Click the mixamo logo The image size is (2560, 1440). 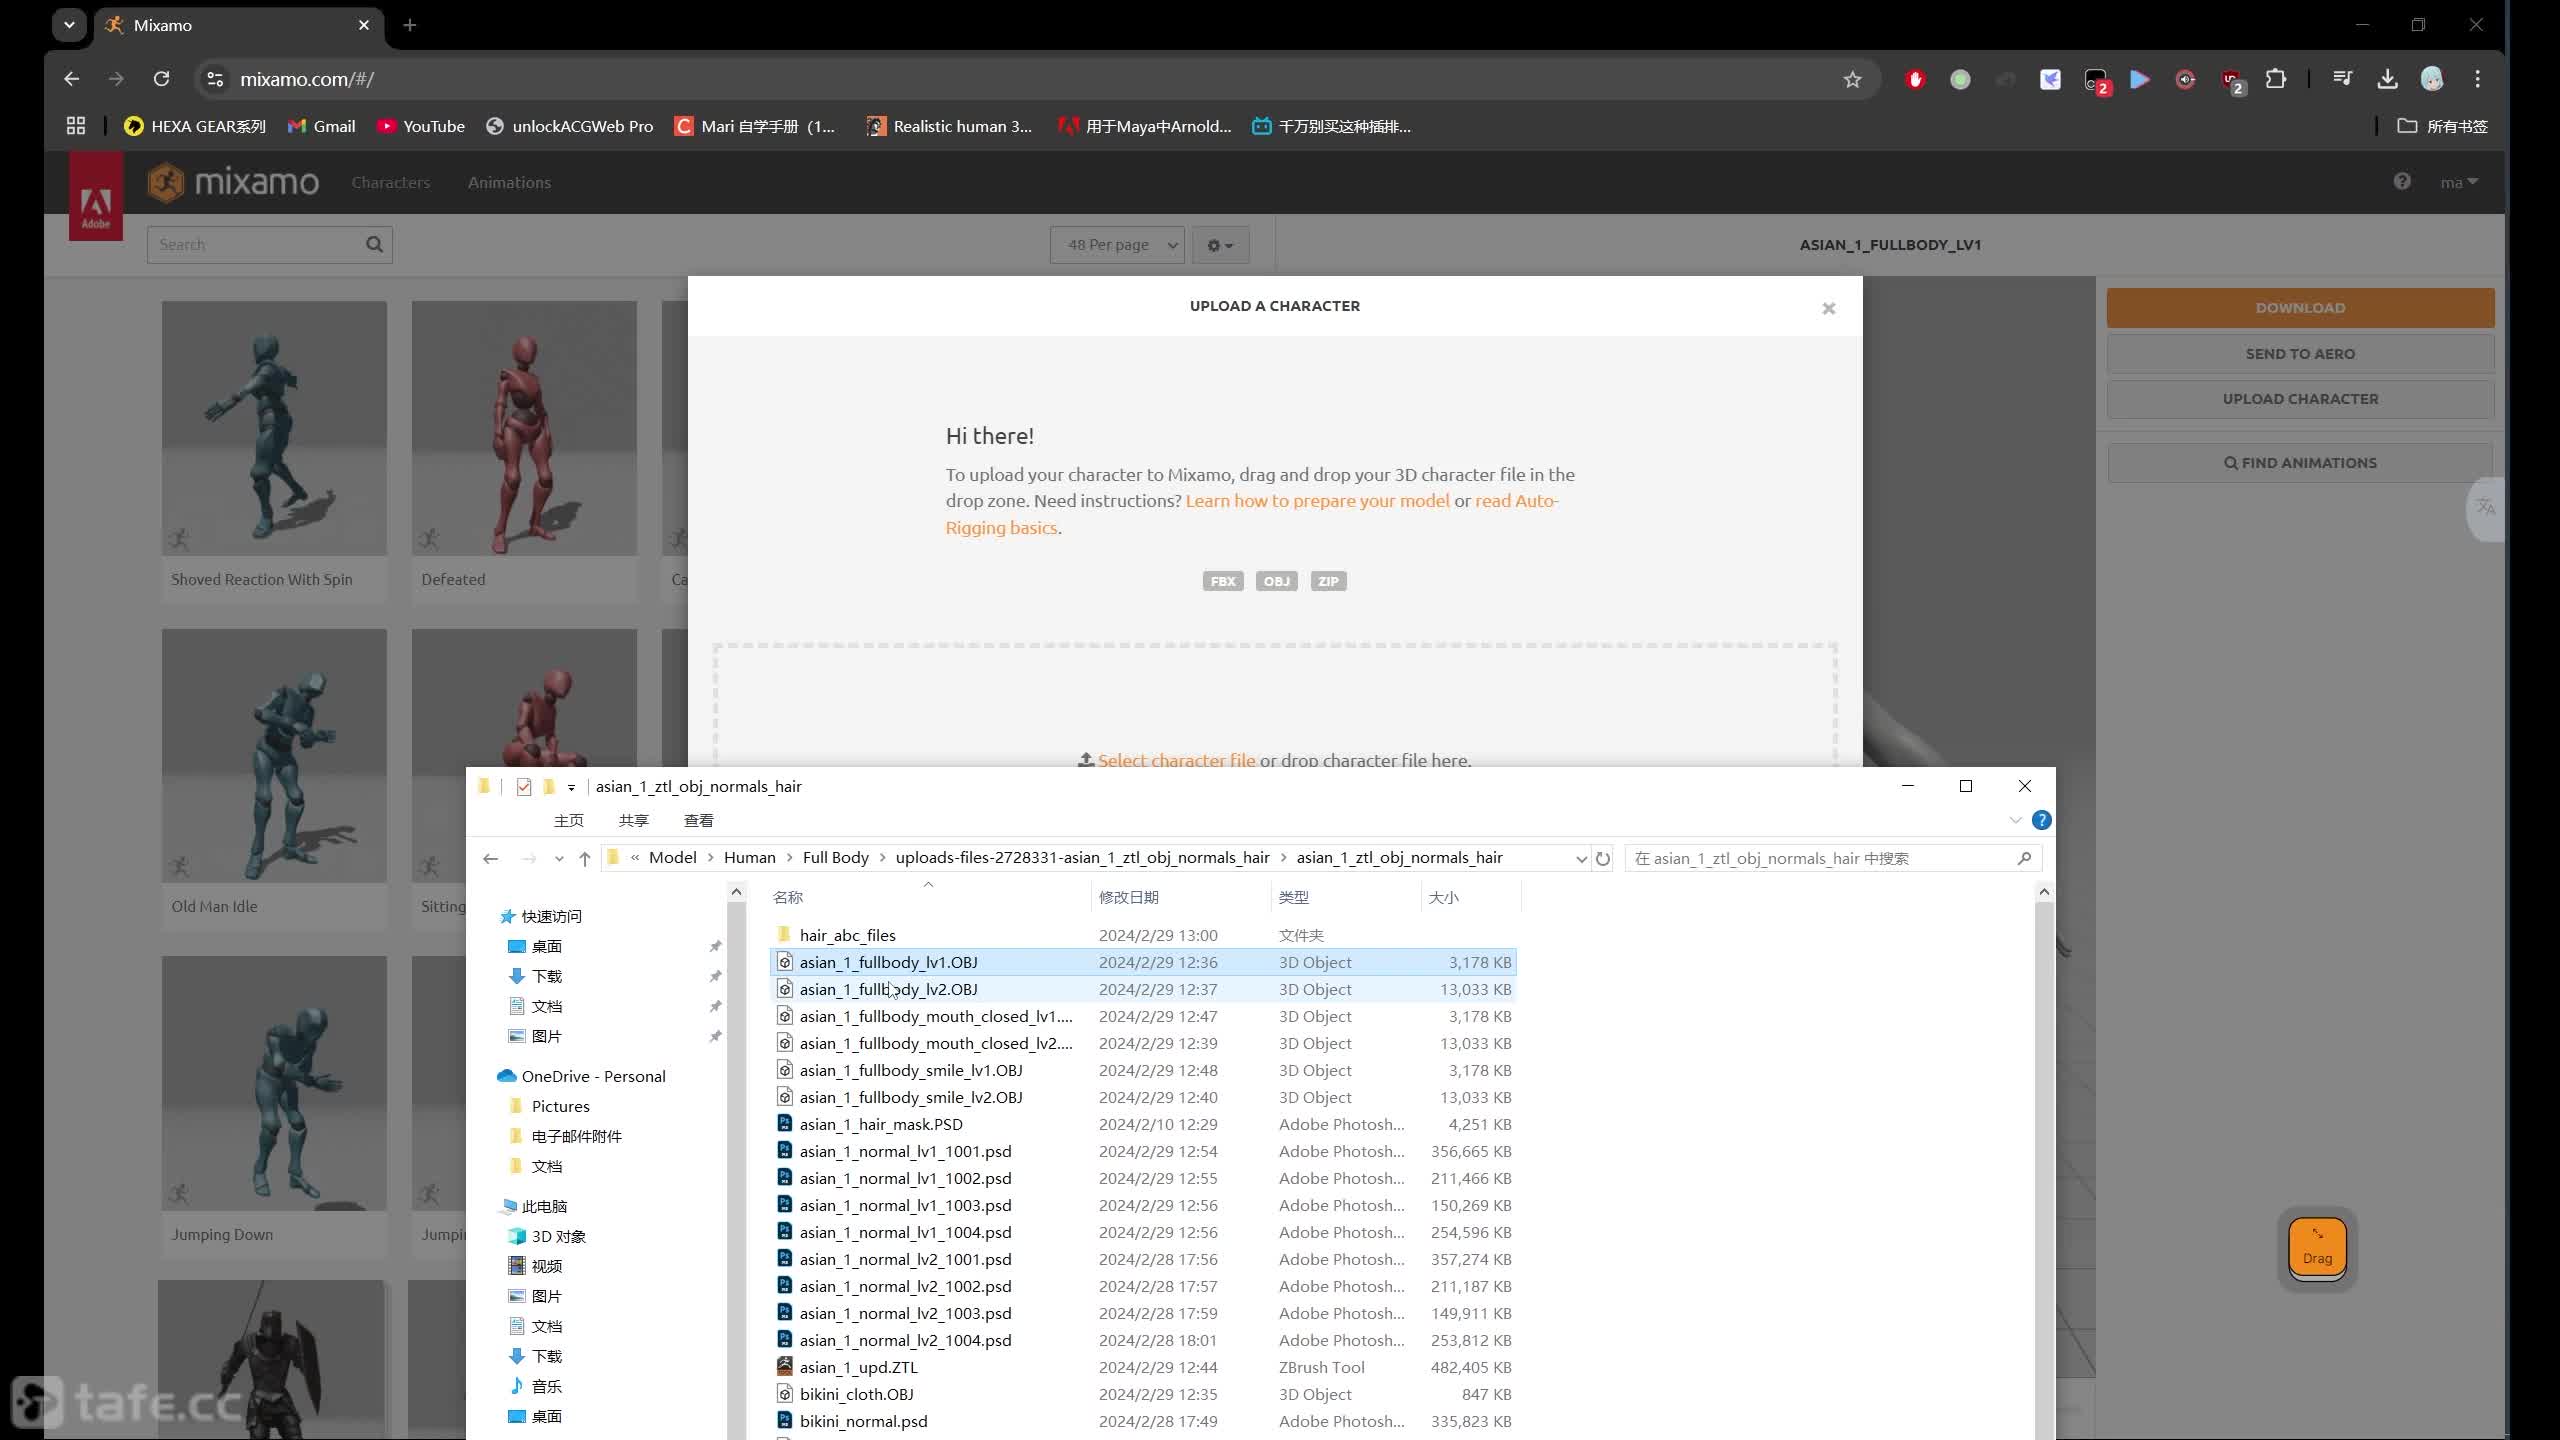(233, 182)
